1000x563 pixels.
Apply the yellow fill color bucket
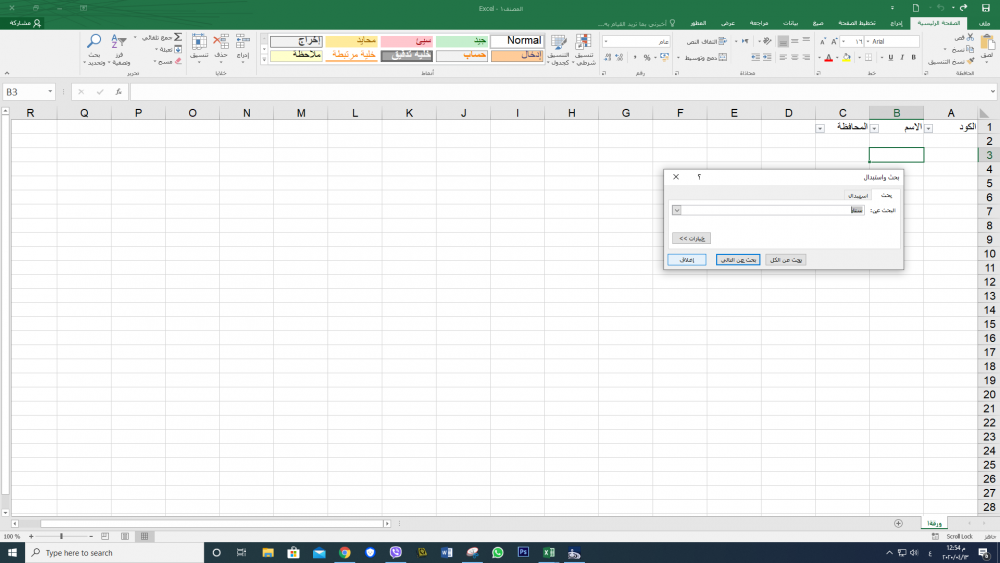pyautogui.click(x=846, y=57)
